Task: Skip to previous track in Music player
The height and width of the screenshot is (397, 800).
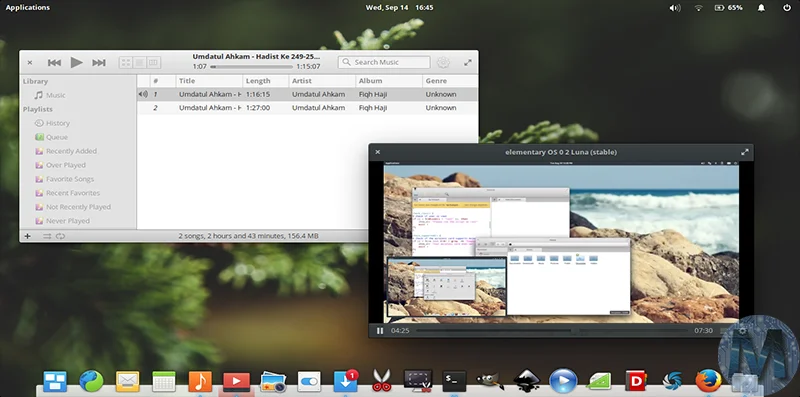Action: (x=54, y=62)
